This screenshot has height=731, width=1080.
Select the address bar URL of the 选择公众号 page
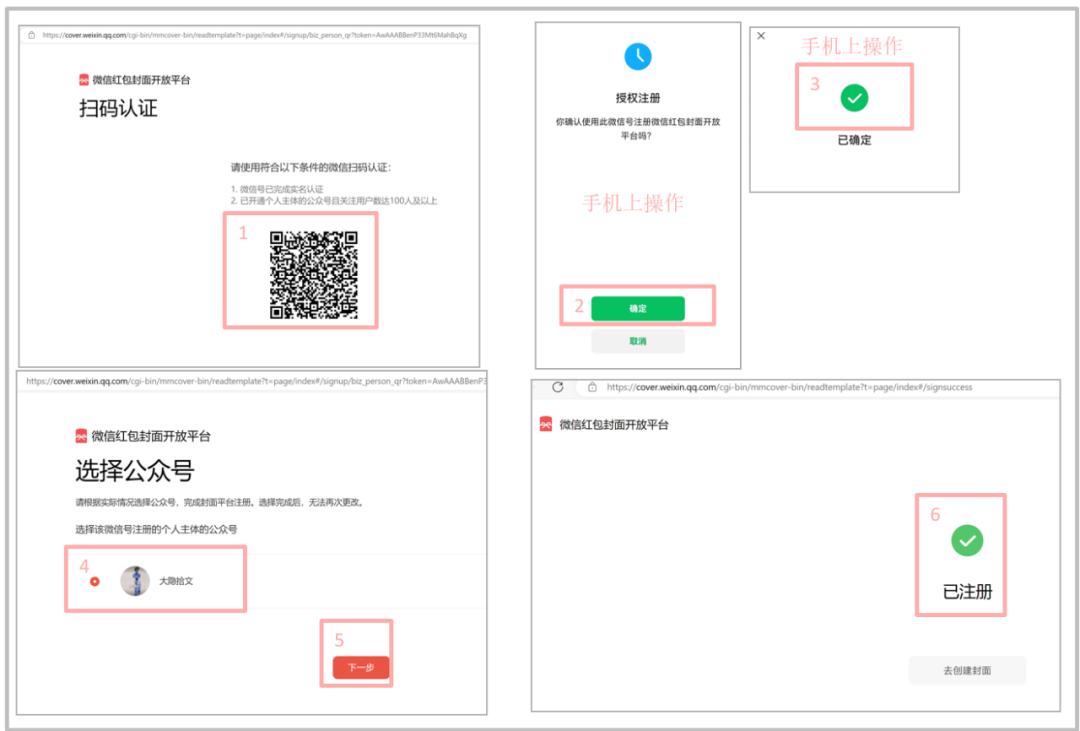point(256,381)
